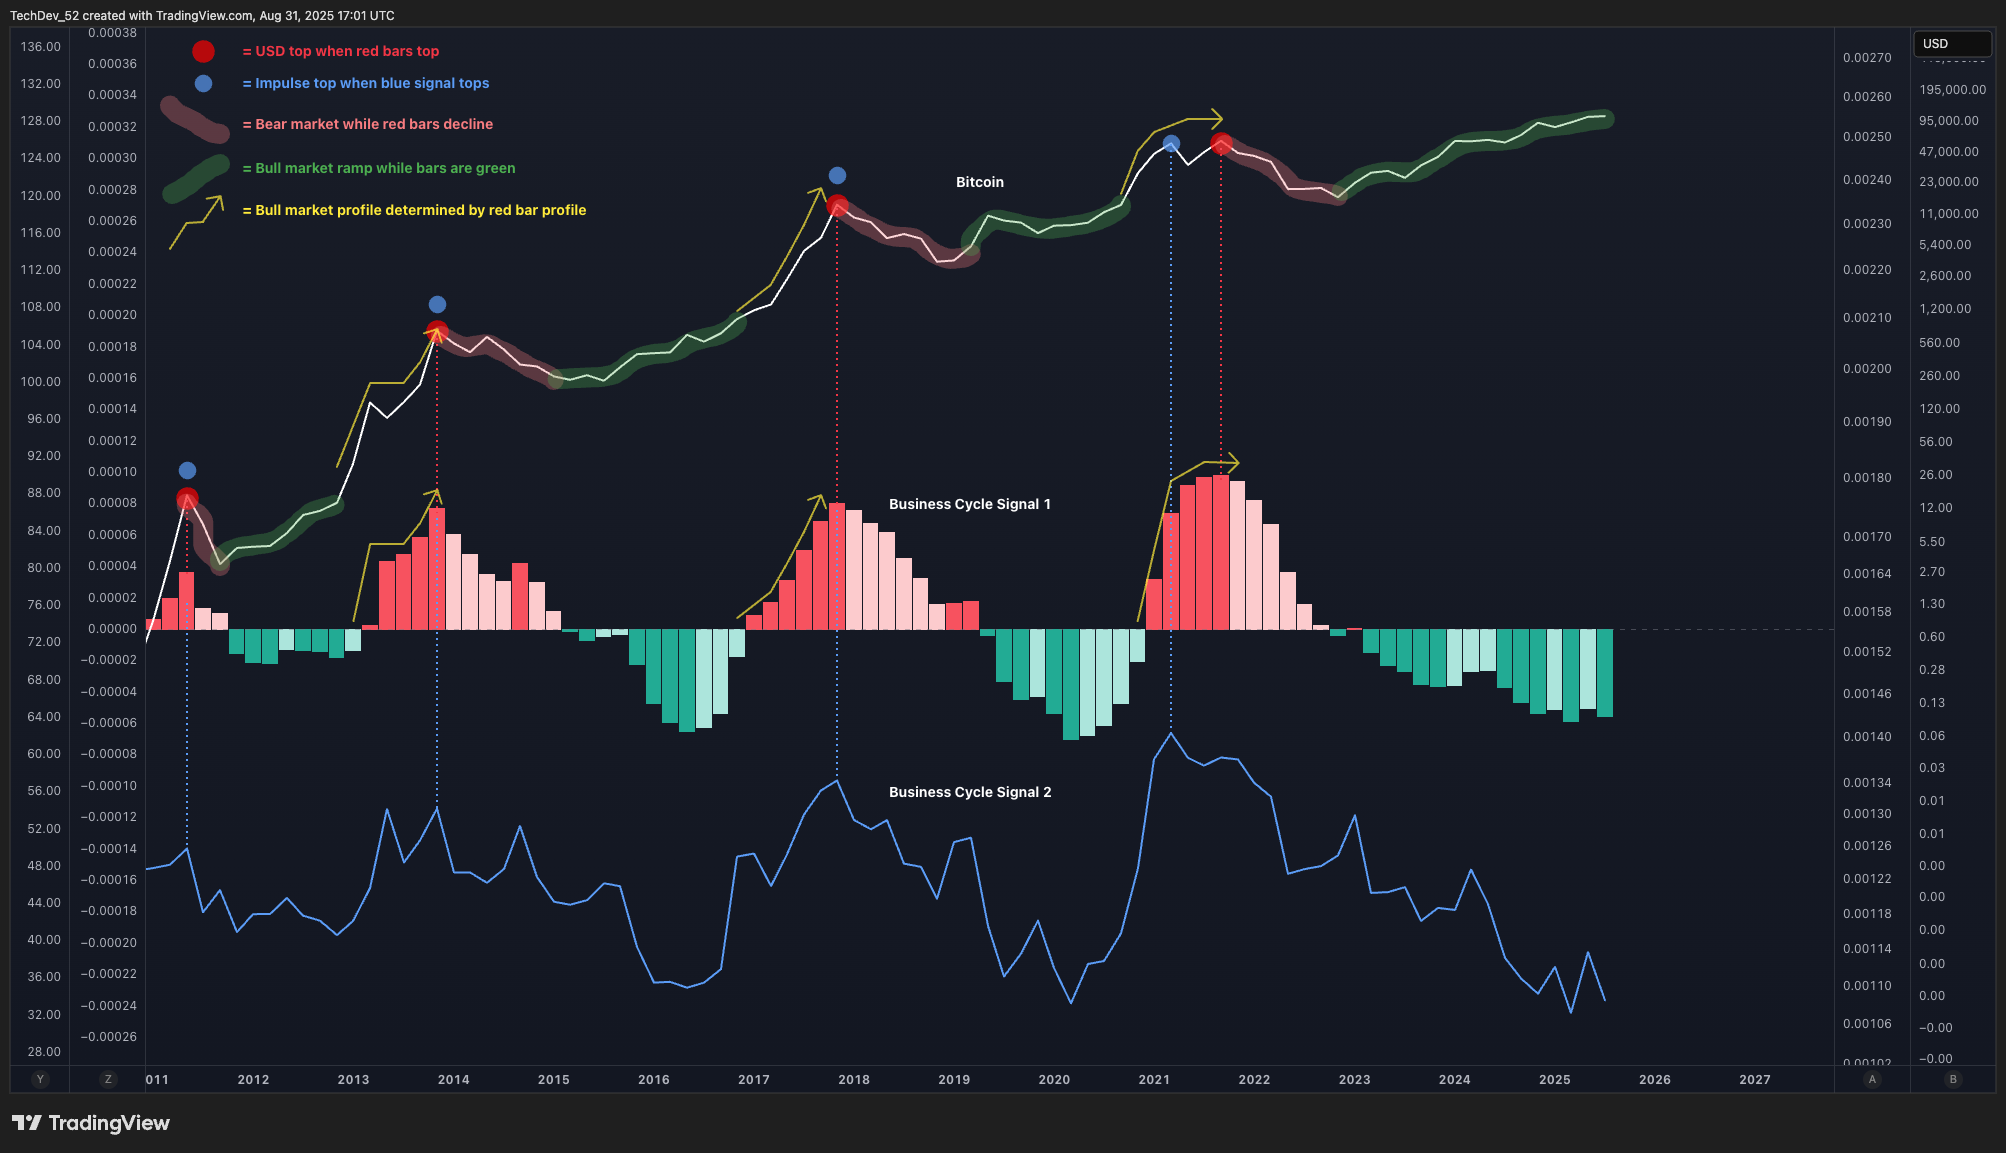Click the green bull-market ramp swatch in the legend

tap(196, 166)
